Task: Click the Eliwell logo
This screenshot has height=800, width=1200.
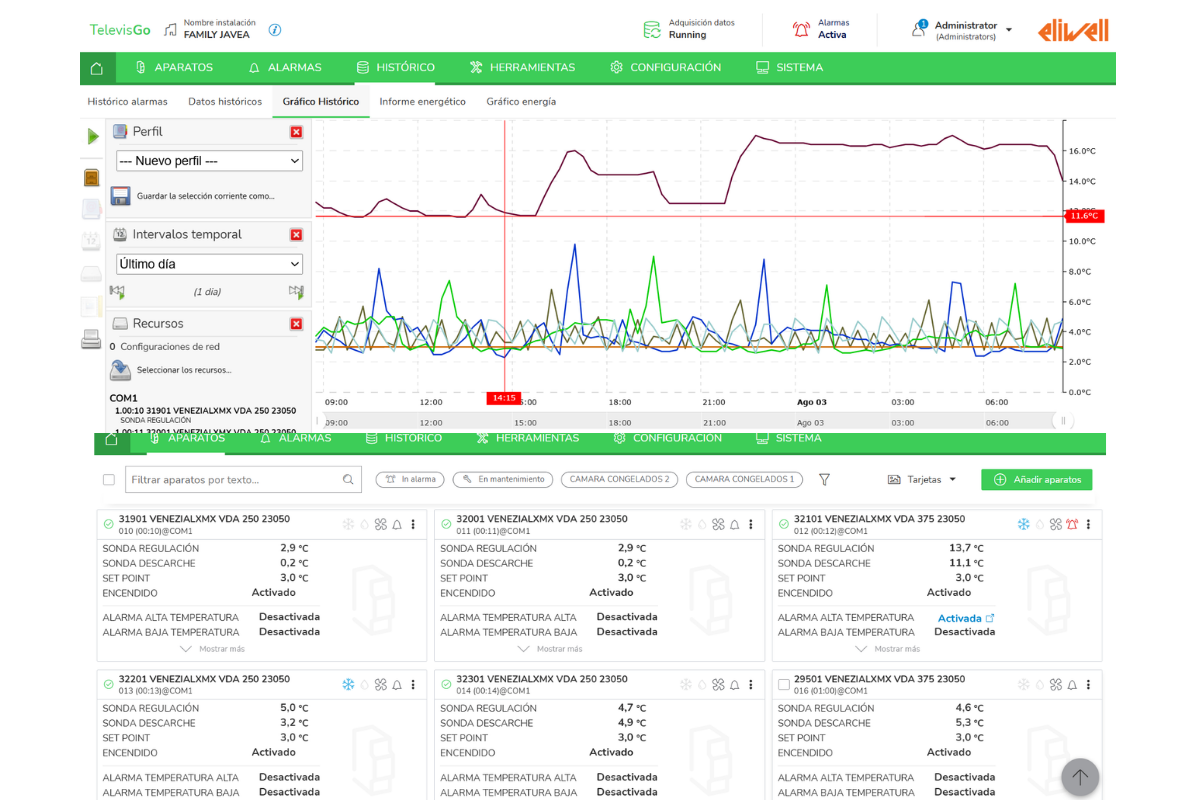Action: coord(1073,30)
